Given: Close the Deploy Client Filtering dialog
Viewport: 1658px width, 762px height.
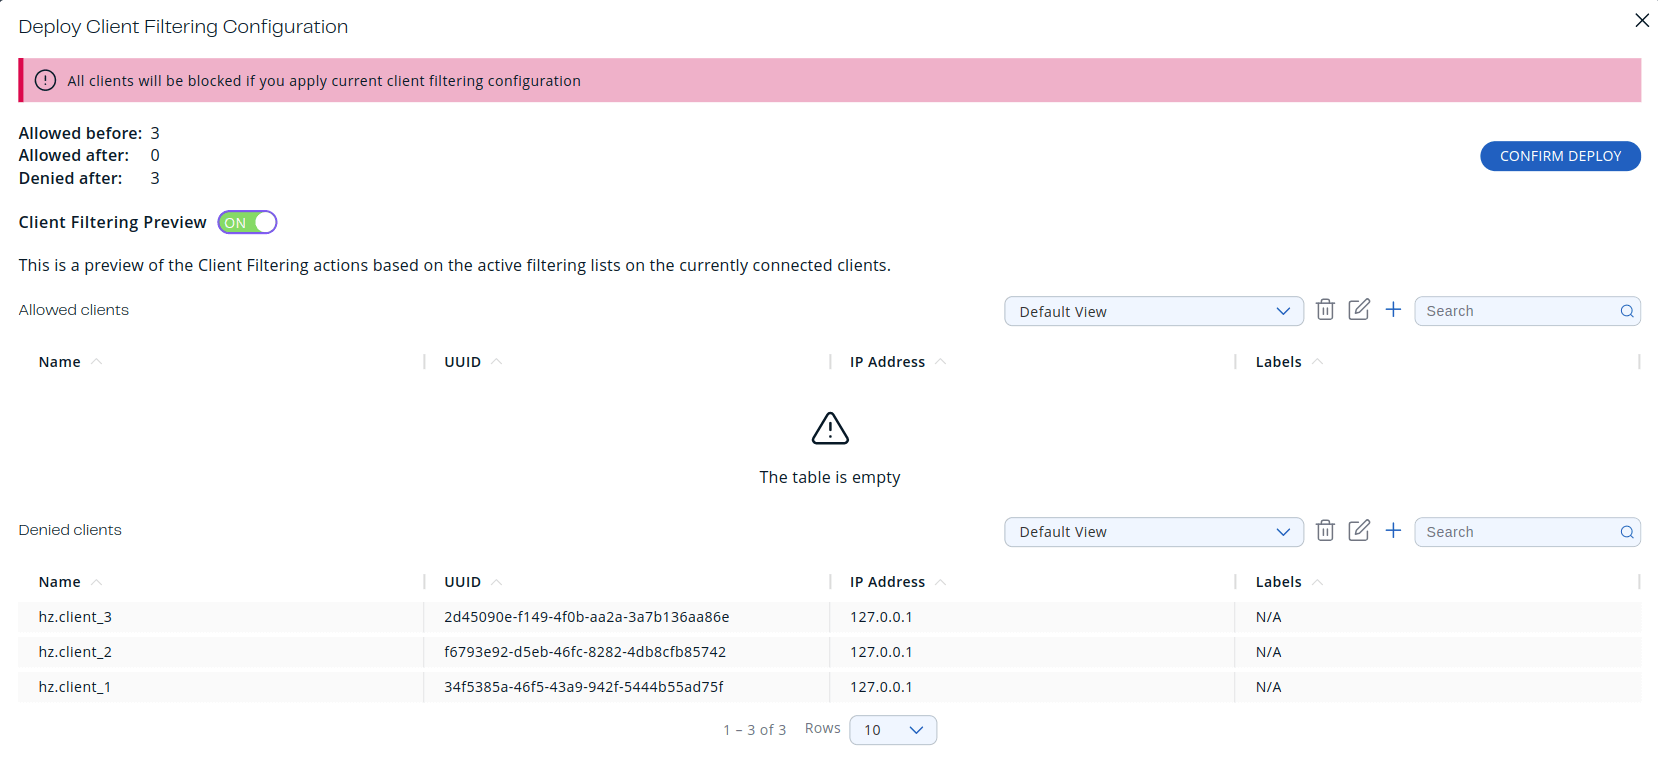Looking at the screenshot, I should [x=1641, y=20].
